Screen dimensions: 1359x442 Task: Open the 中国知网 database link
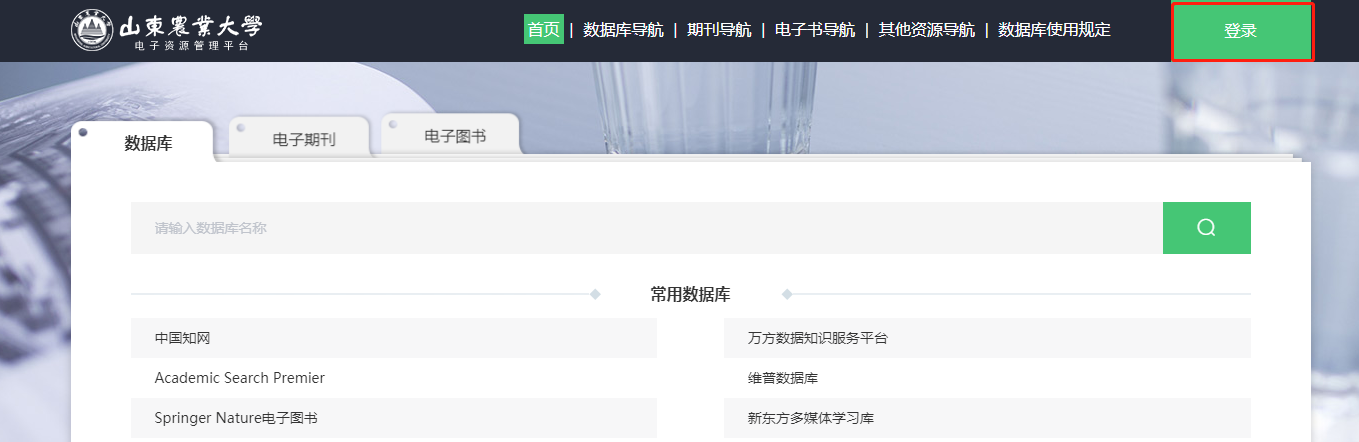tap(182, 338)
